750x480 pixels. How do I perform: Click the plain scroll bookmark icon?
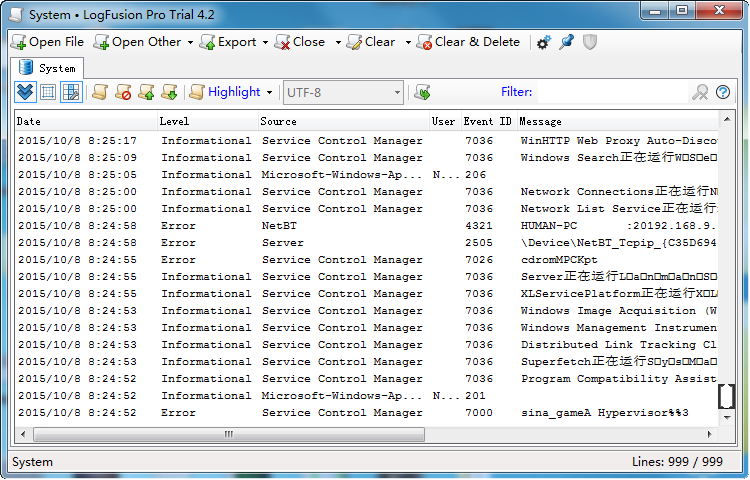[x=99, y=92]
